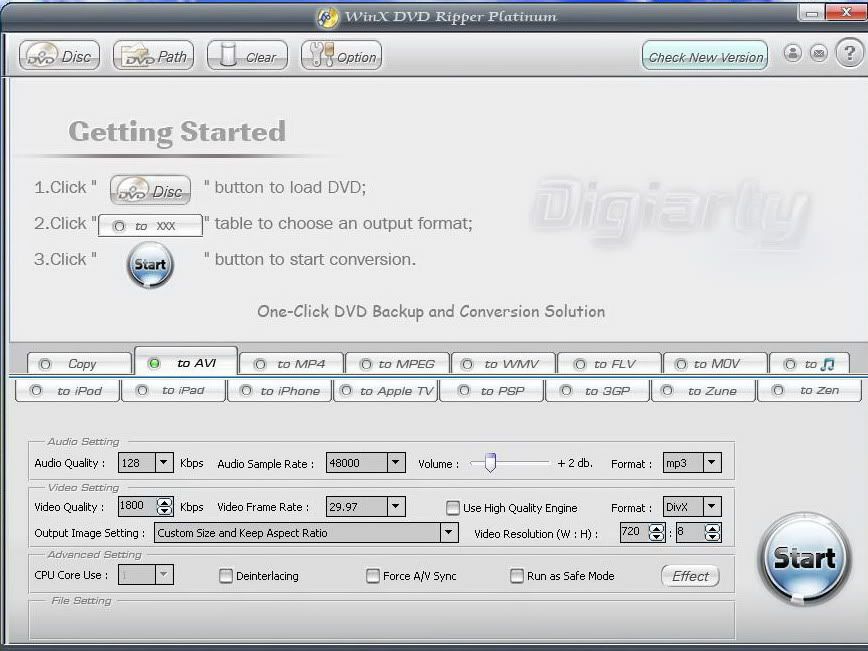Click the DVD Disc toolbar button
This screenshot has width=868, height=651.
tap(59, 56)
